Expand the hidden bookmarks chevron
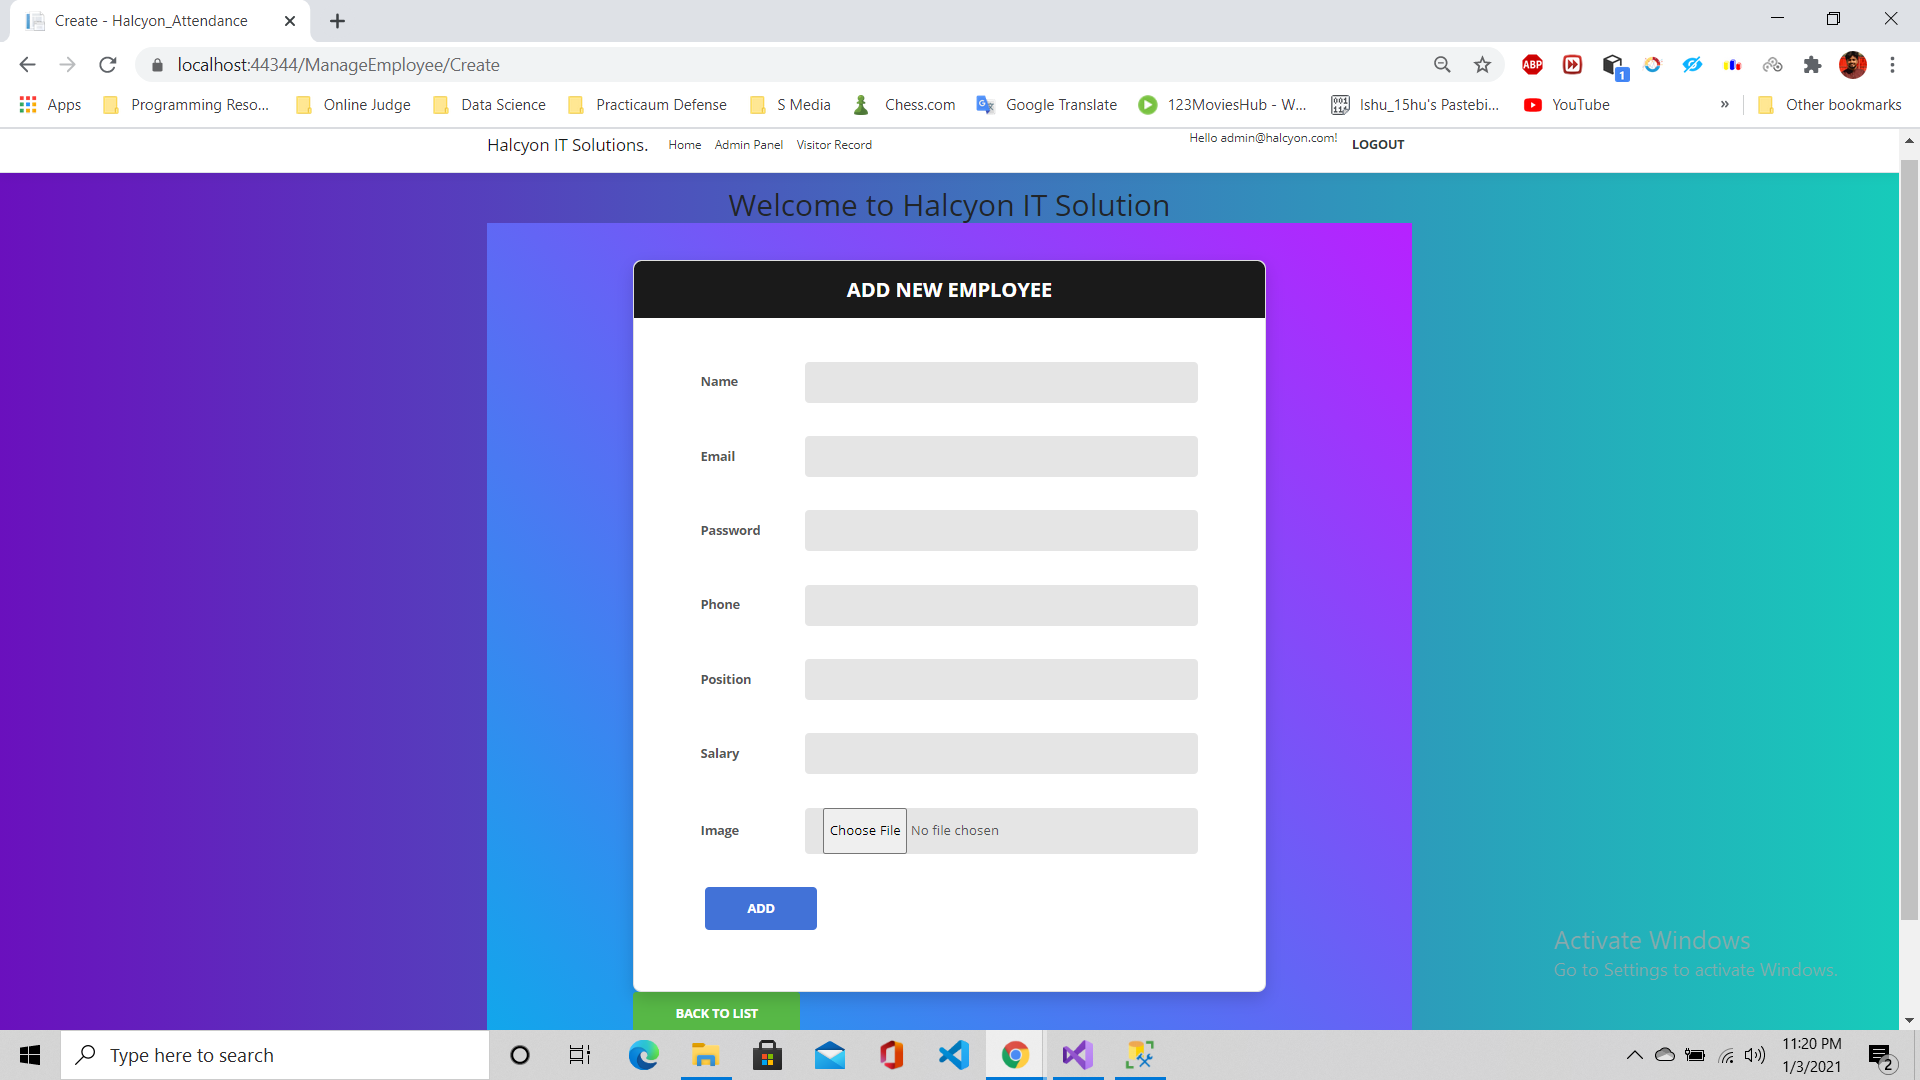 (1724, 105)
